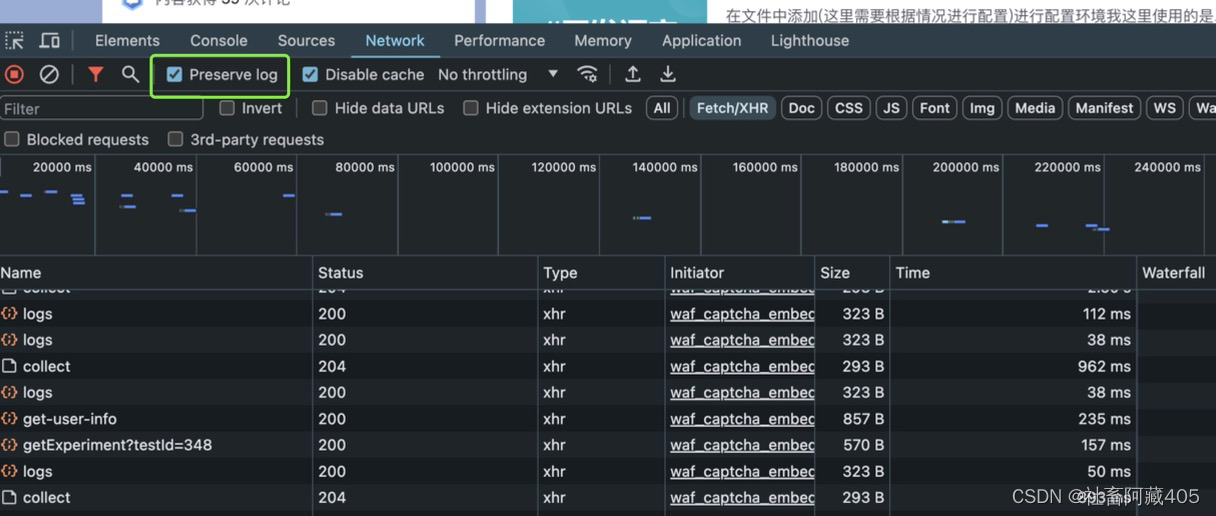Switch to the Console tab

point(219,41)
